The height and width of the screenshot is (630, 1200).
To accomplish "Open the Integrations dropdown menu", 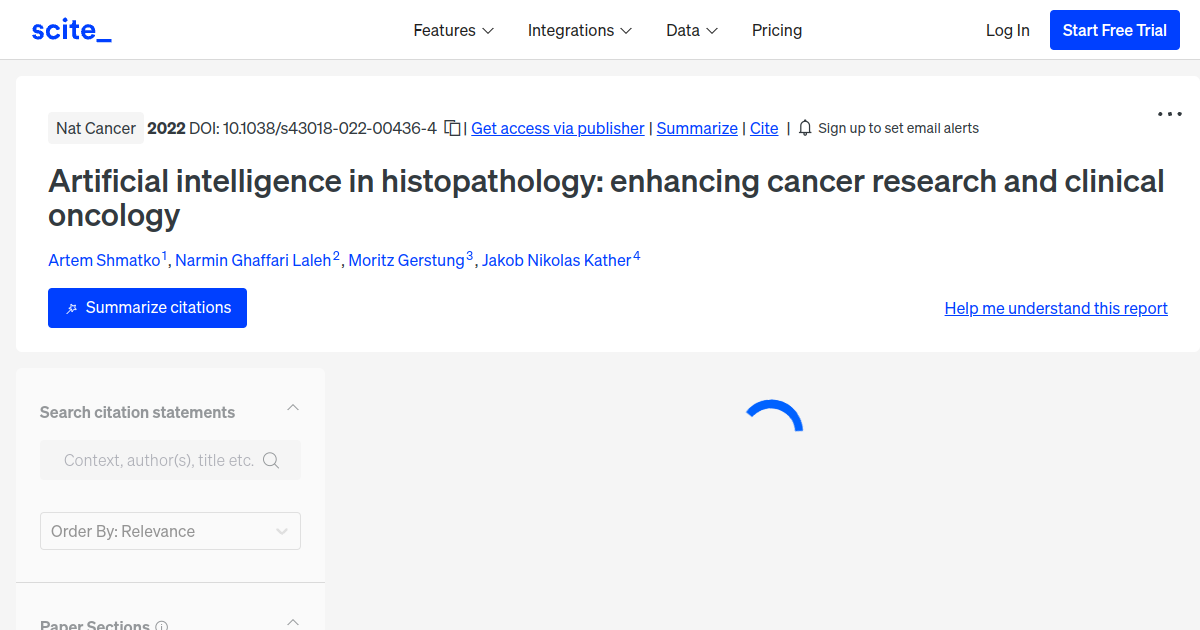I will coord(580,30).
